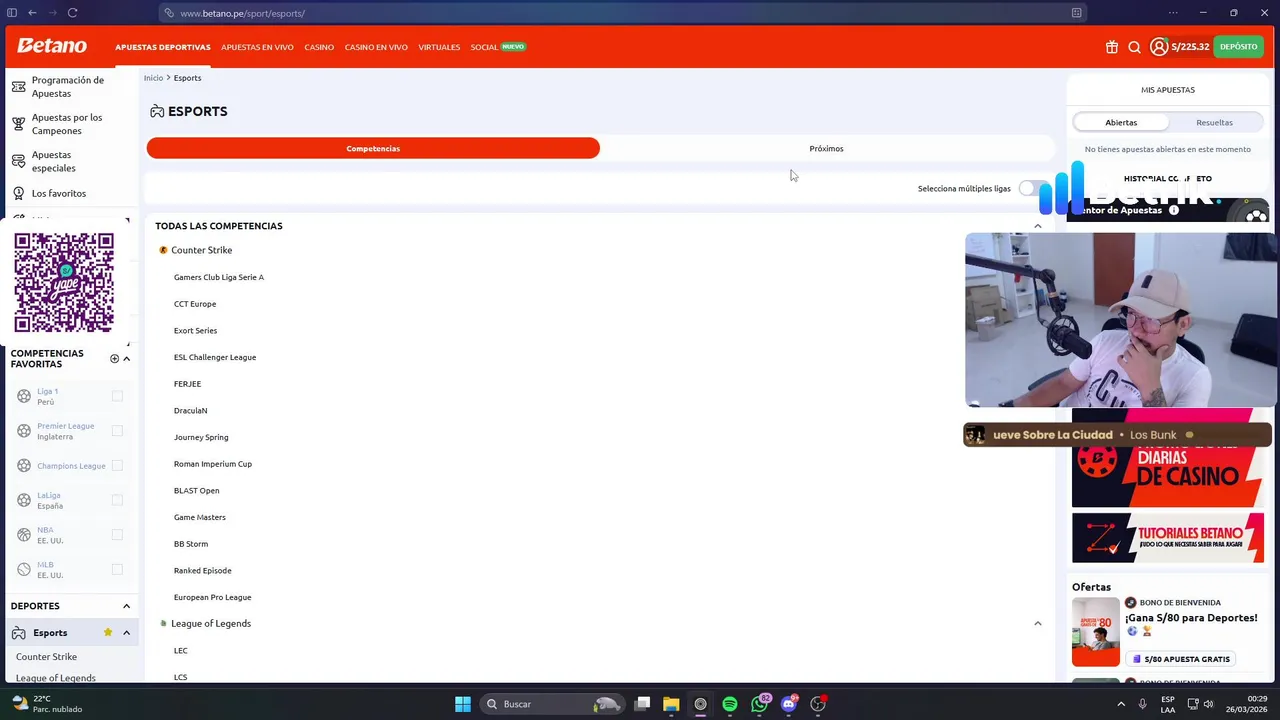The image size is (1280, 720).
Task: Click the Apuestas especiales ticket icon
Action: (18, 161)
